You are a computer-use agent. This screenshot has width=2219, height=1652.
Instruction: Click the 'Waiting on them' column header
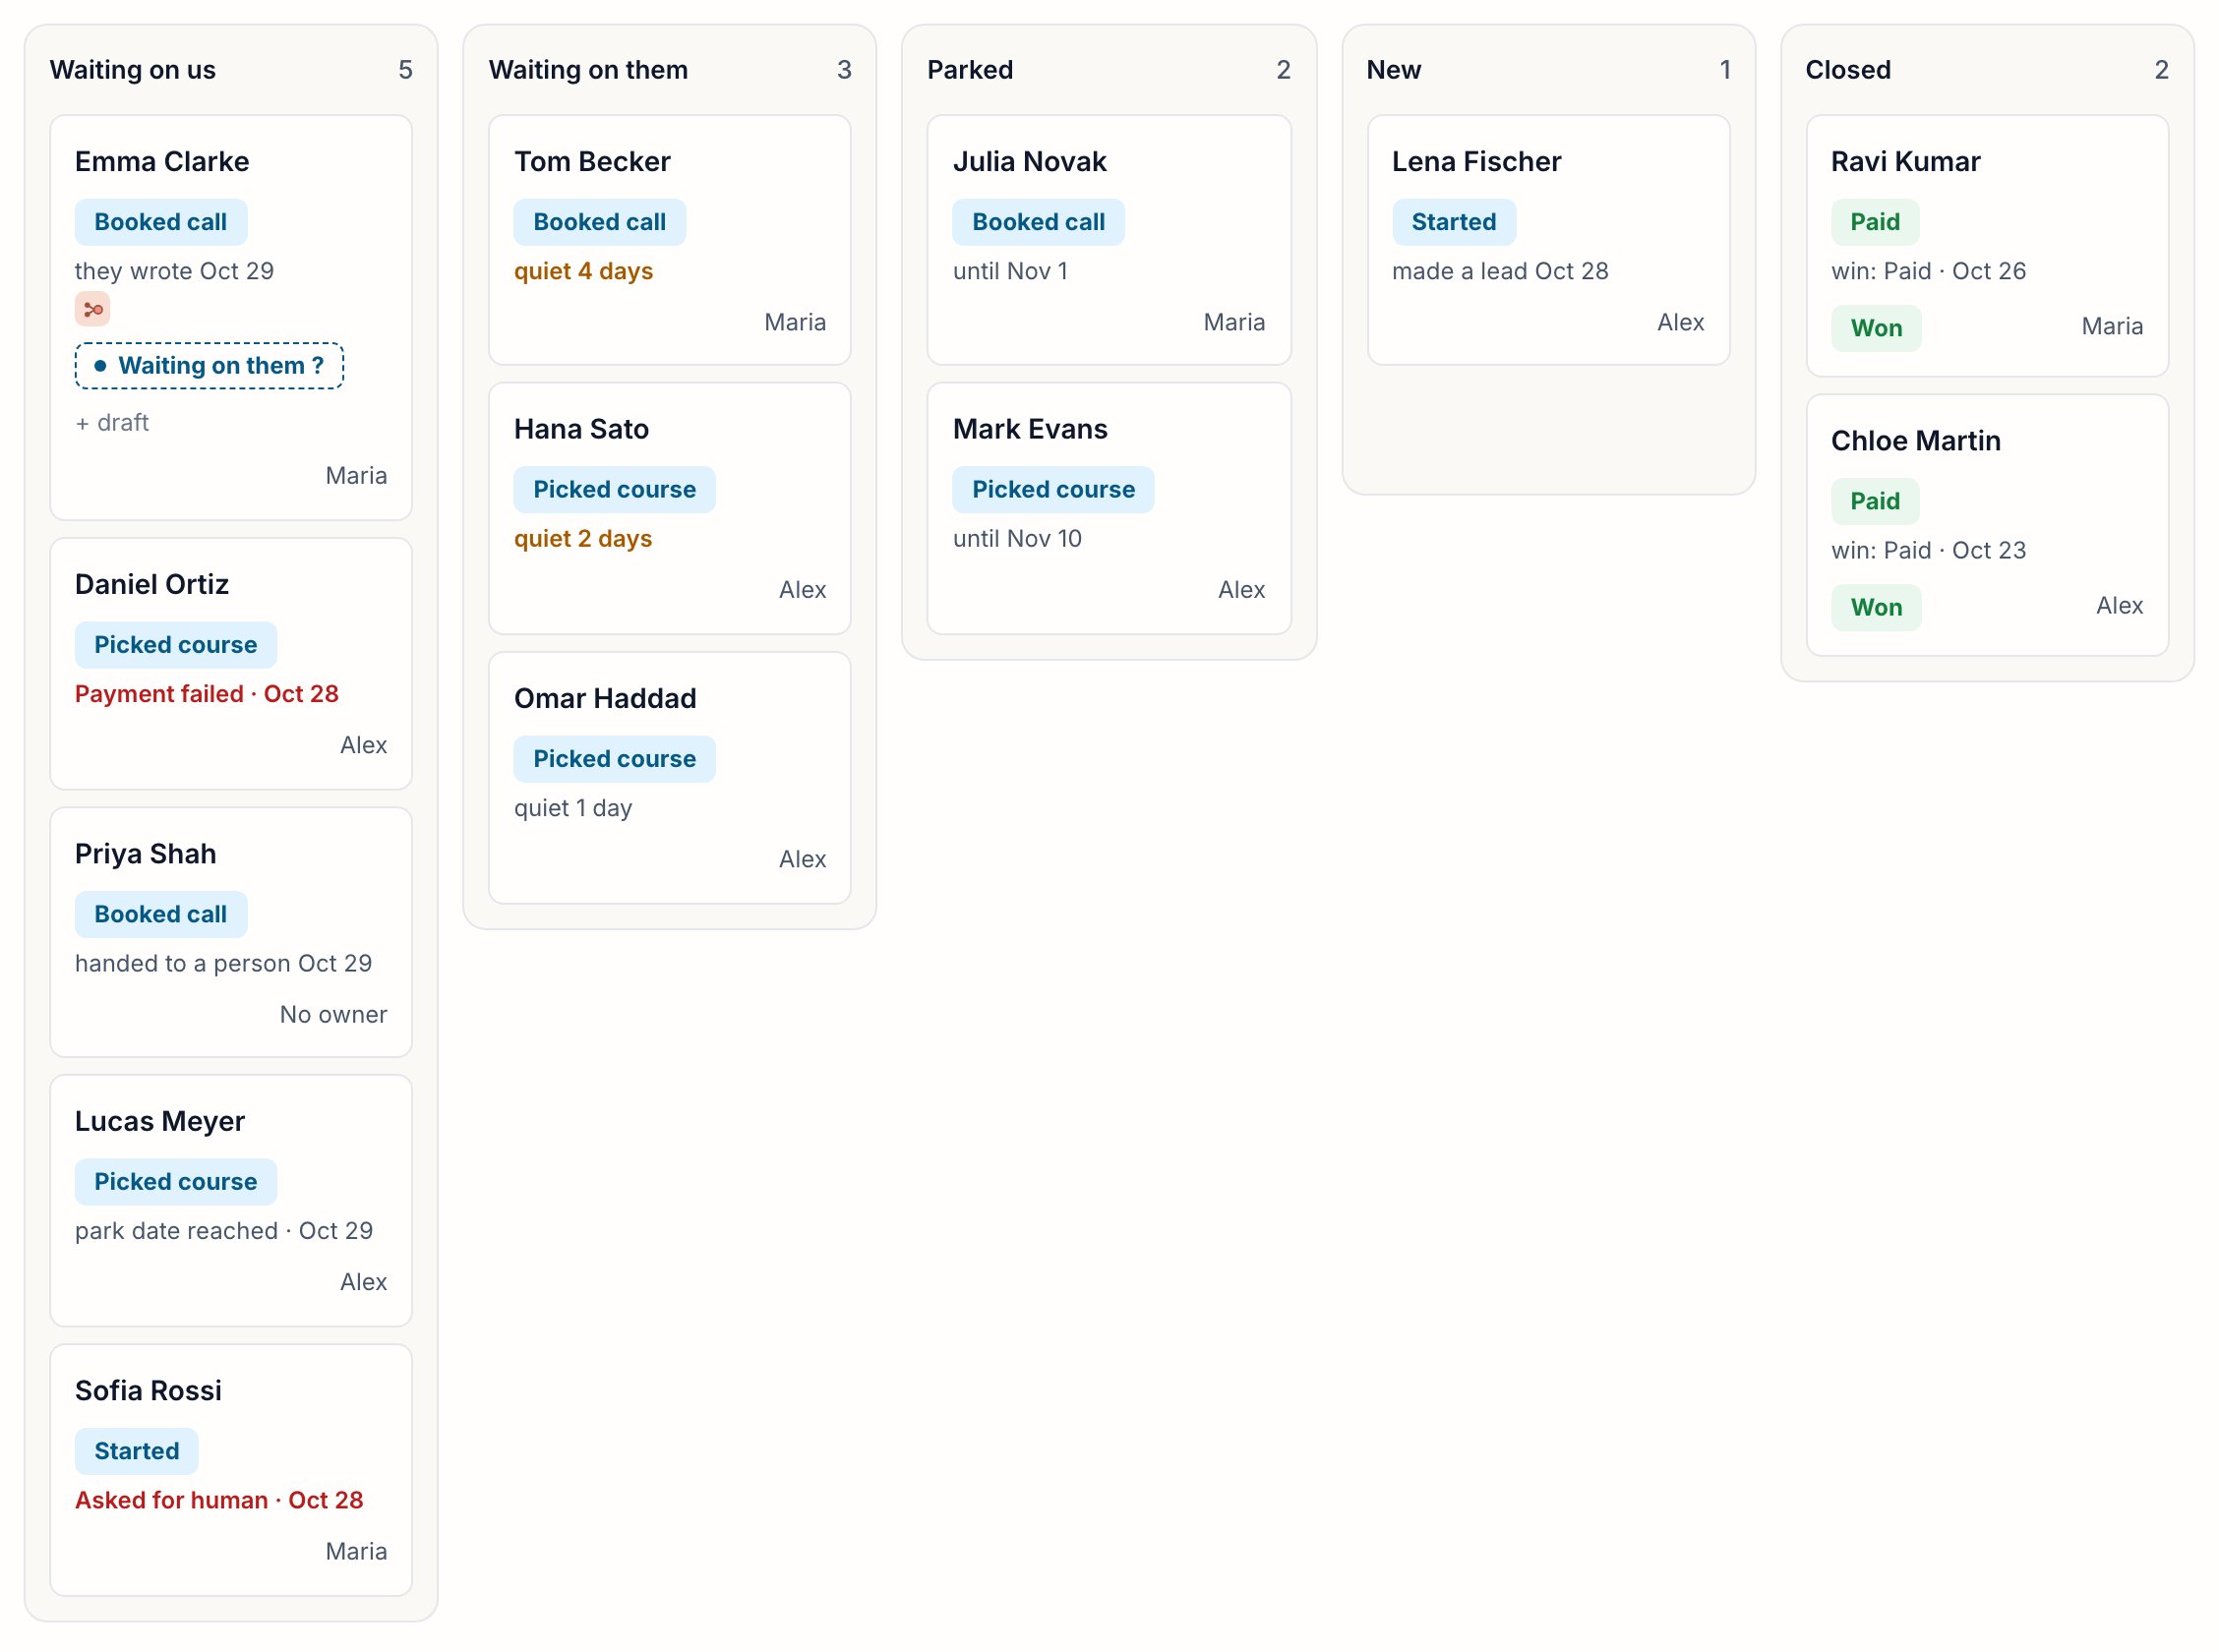point(588,70)
